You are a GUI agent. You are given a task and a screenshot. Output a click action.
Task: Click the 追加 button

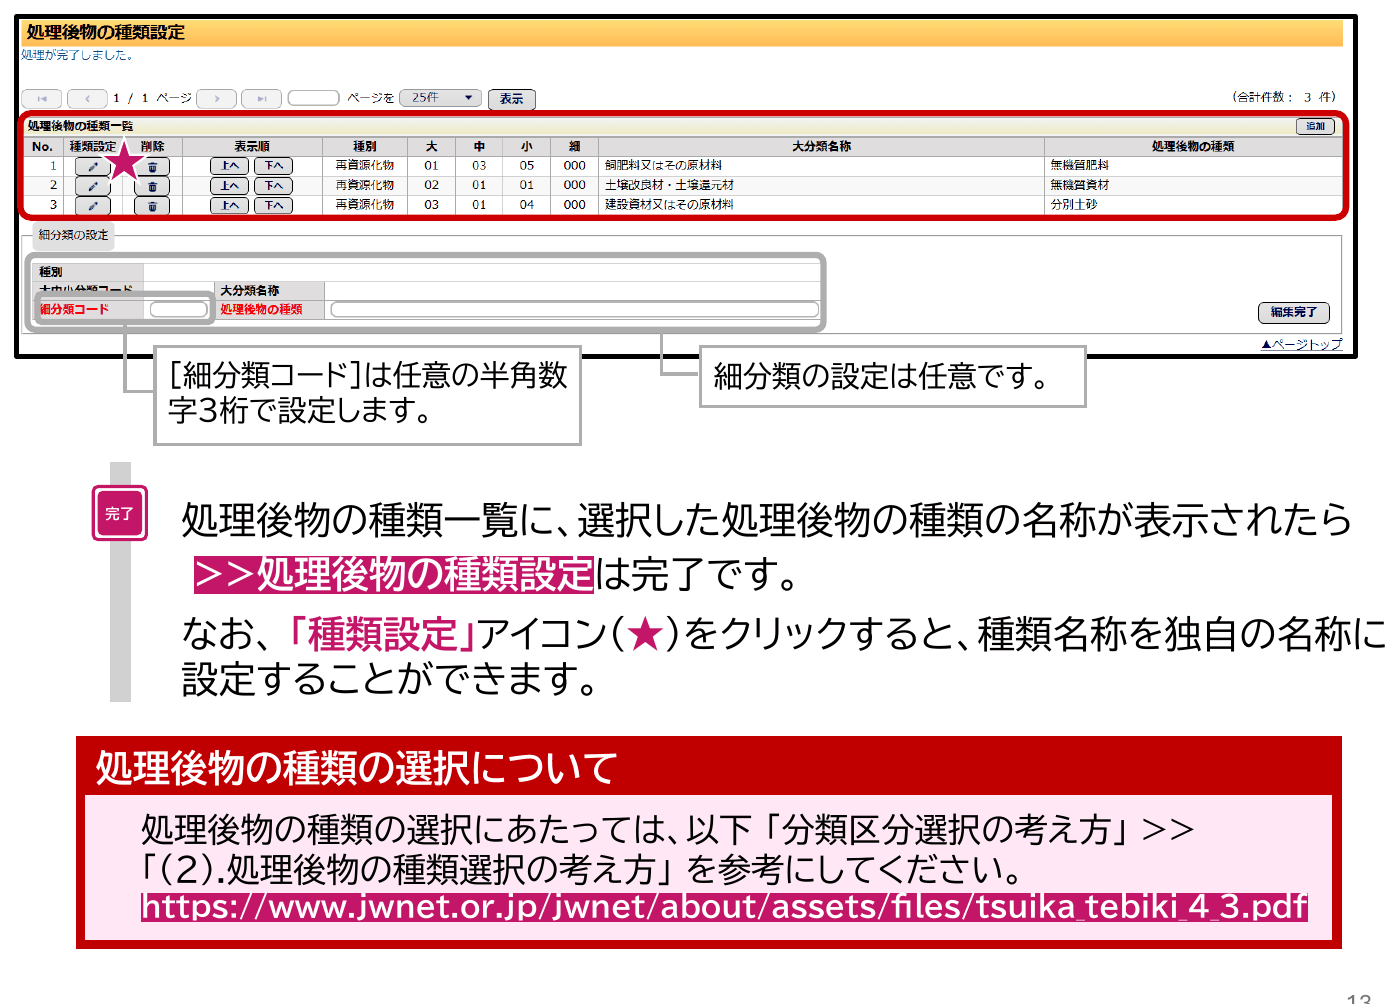1315,126
